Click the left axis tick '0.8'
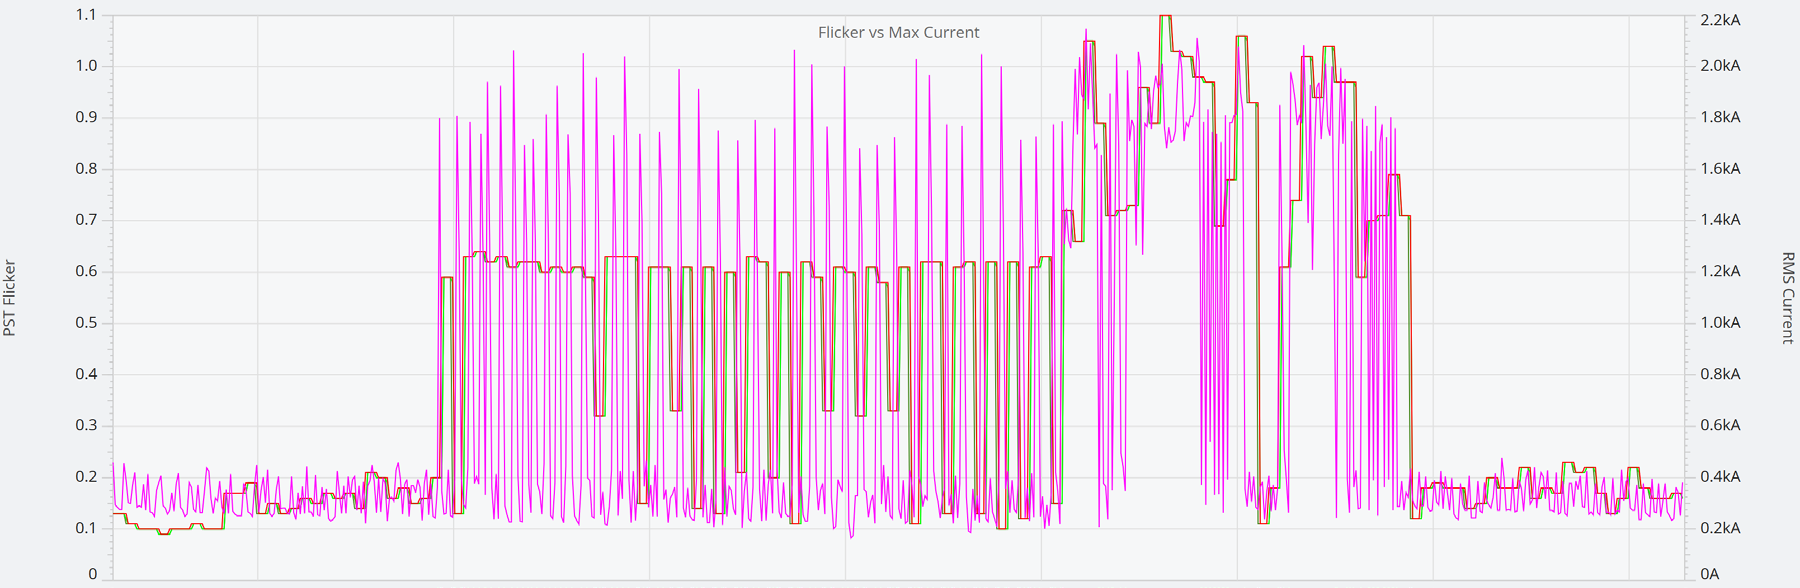This screenshot has height=588, width=1800. (86, 169)
